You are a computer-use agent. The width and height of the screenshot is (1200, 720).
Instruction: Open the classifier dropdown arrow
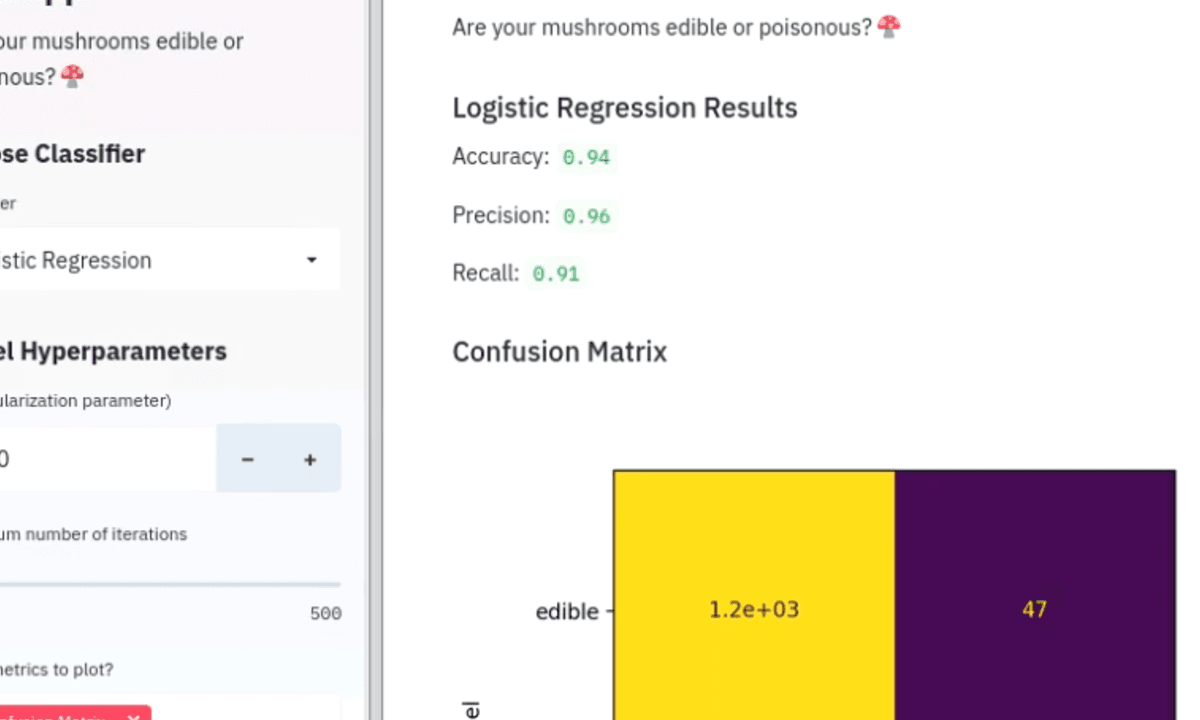click(x=311, y=260)
